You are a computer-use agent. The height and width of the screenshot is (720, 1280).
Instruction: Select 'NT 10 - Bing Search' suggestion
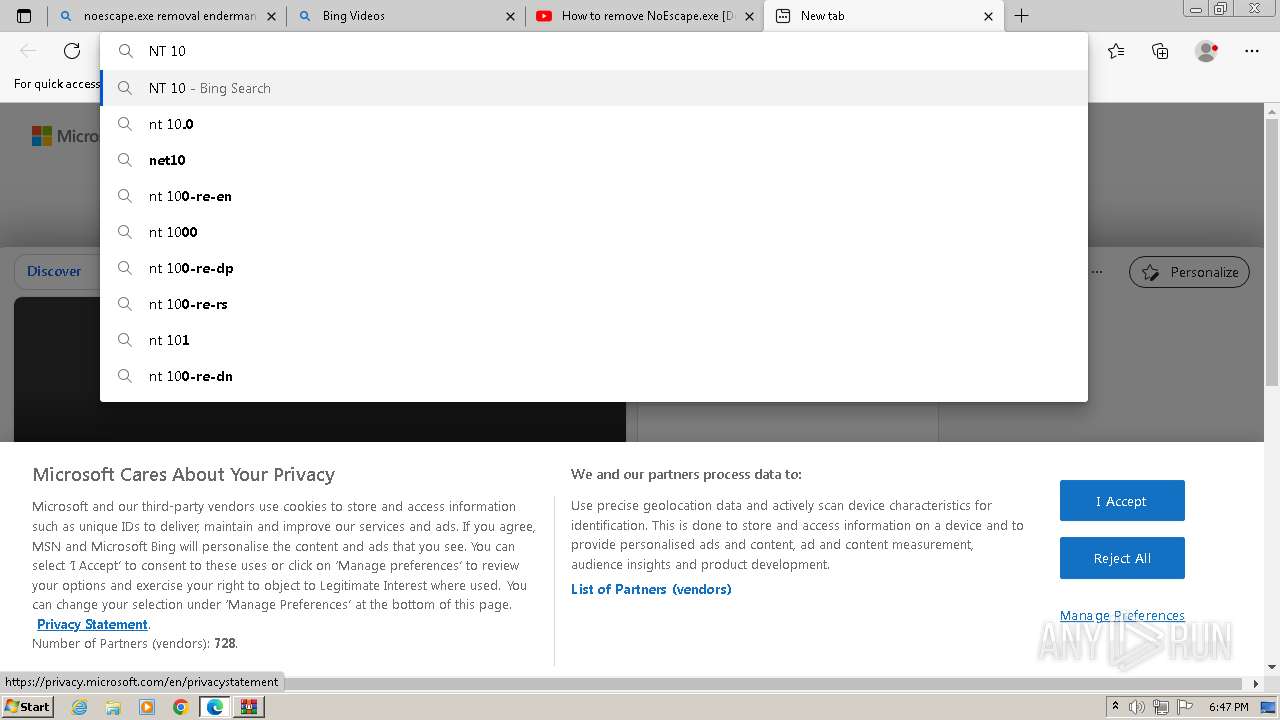(594, 88)
